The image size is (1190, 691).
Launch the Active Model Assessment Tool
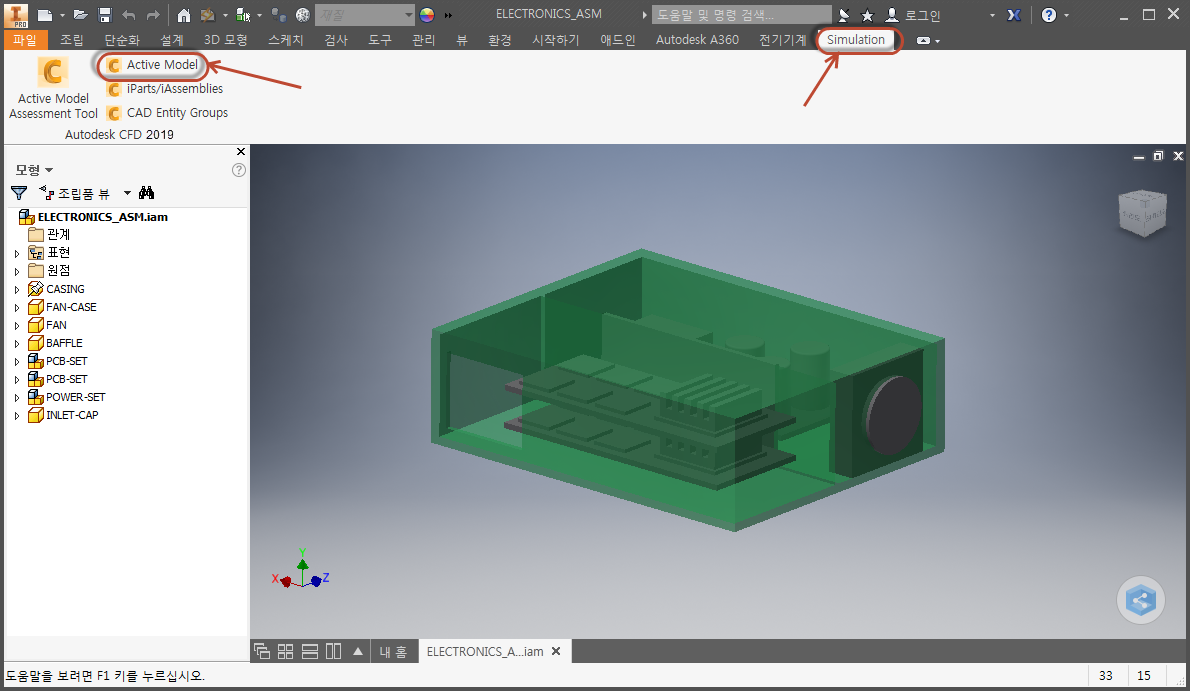tap(53, 89)
